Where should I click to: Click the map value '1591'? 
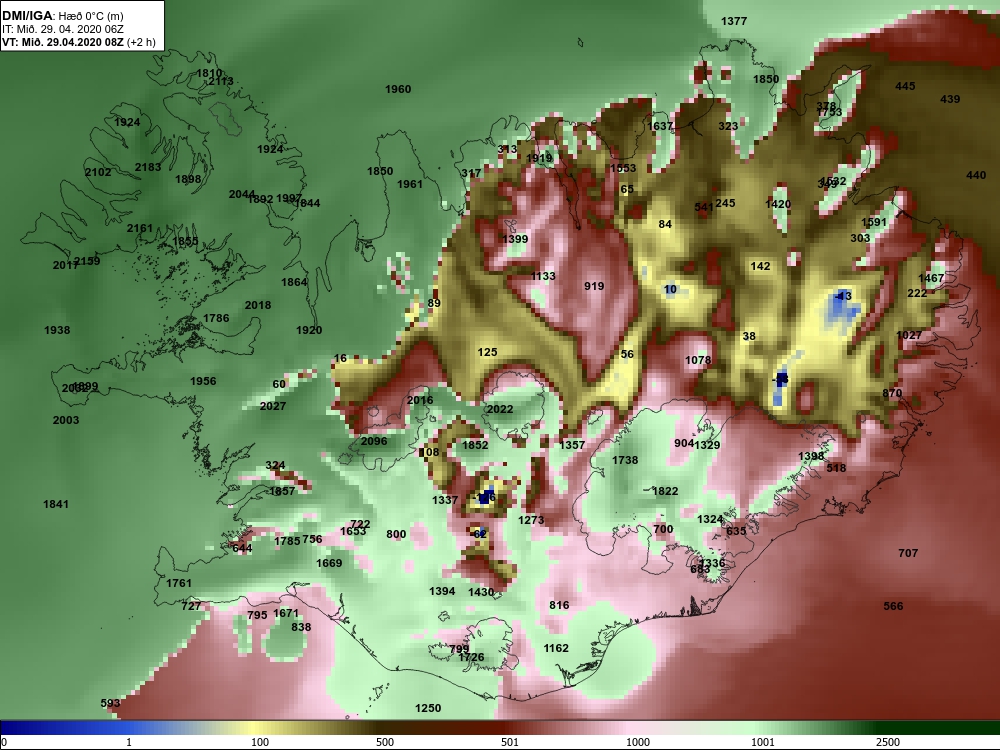click(x=874, y=223)
